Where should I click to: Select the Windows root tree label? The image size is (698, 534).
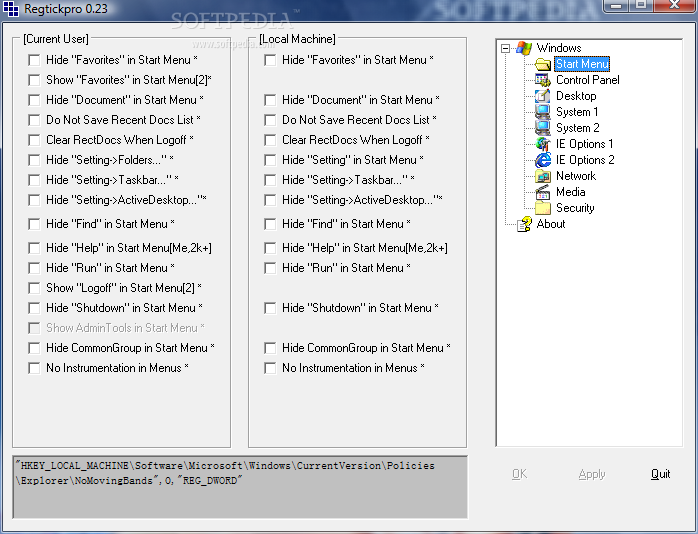point(559,48)
